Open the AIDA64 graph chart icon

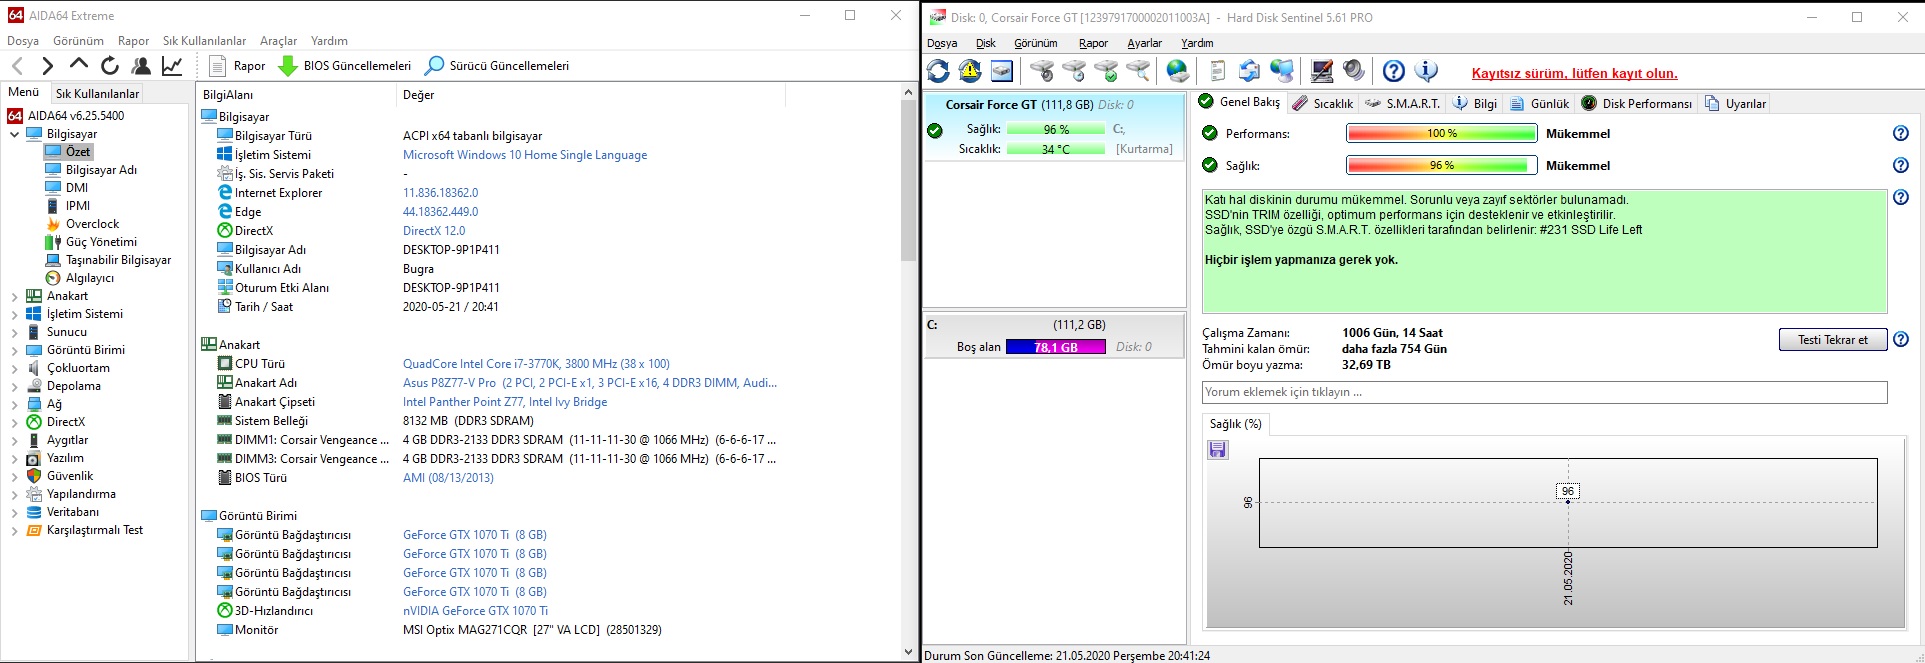[x=172, y=66]
